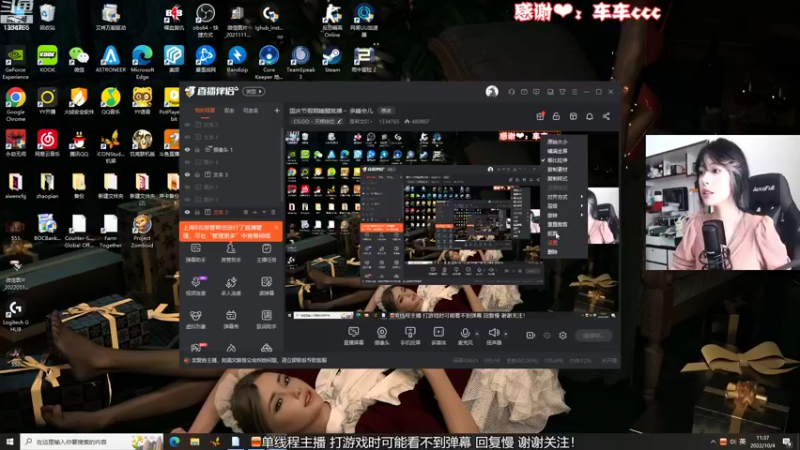
Task: Add a 多媒体 media source
Action: [438, 336]
